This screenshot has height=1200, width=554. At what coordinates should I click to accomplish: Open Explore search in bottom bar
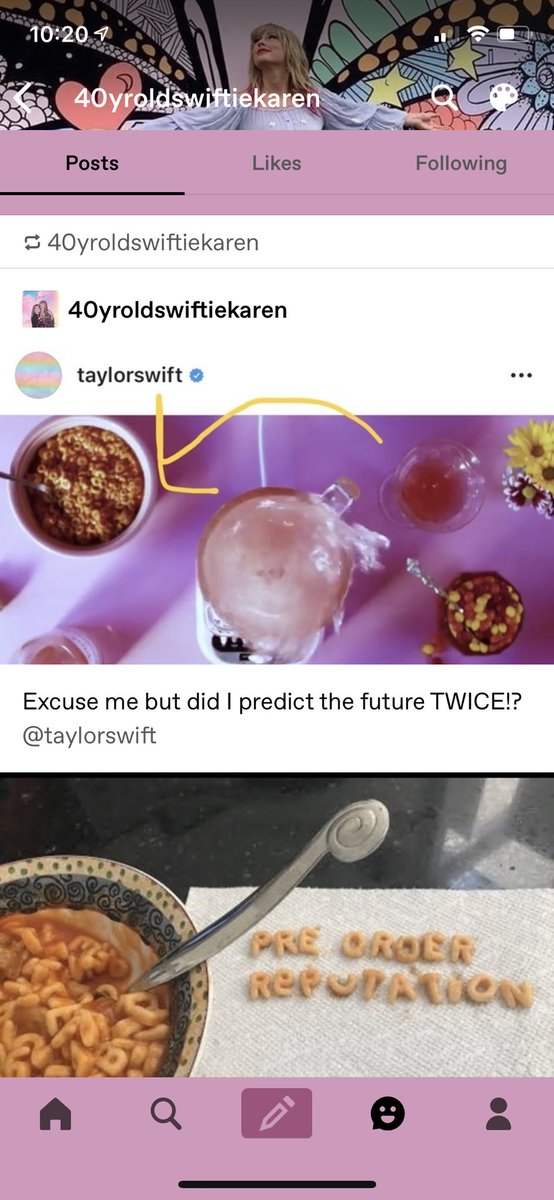[166, 1113]
